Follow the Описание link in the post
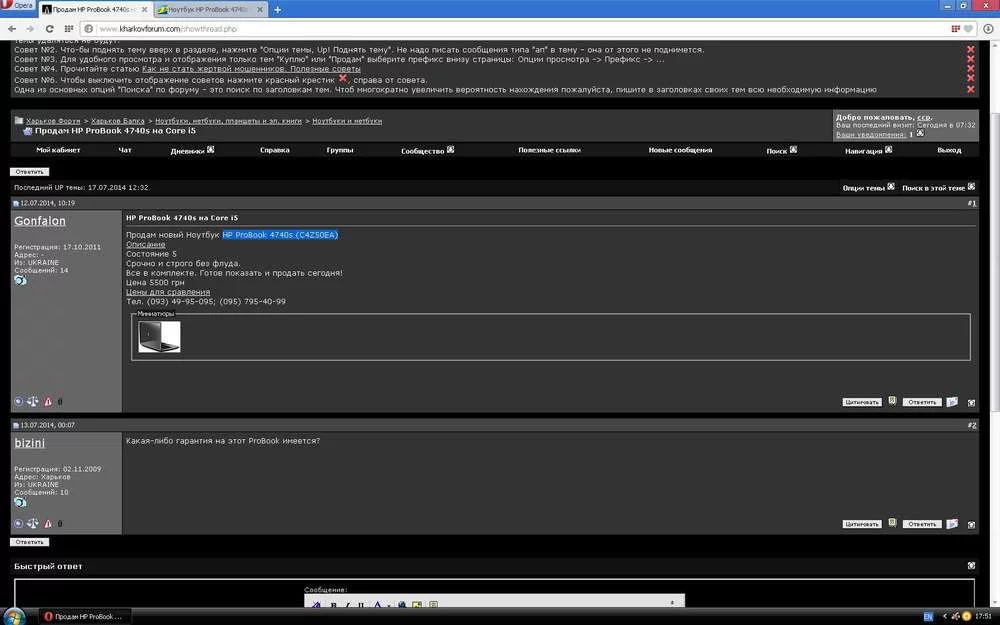The height and width of the screenshot is (625, 1000). 145,244
